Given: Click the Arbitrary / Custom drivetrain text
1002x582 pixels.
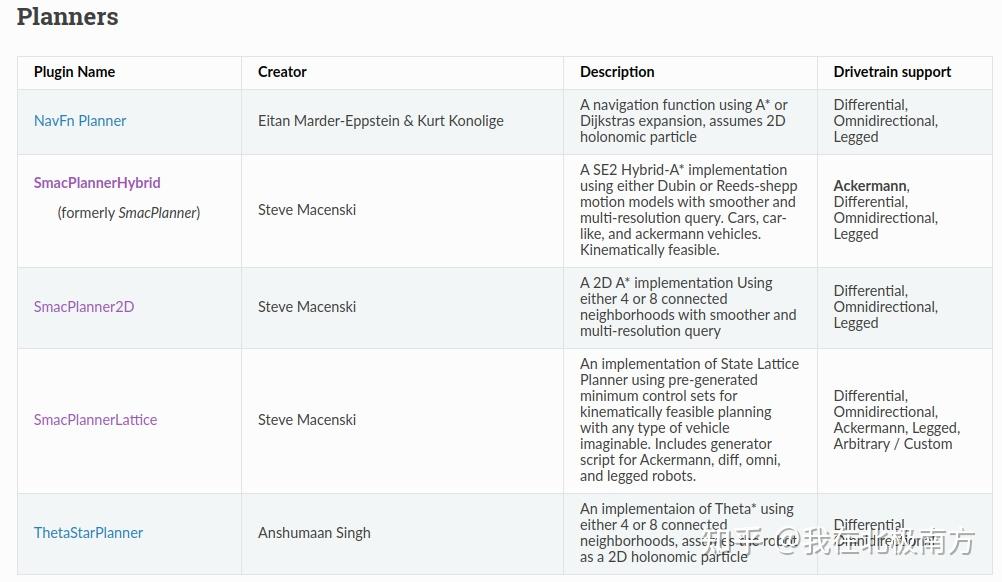Looking at the screenshot, I should [x=892, y=444].
